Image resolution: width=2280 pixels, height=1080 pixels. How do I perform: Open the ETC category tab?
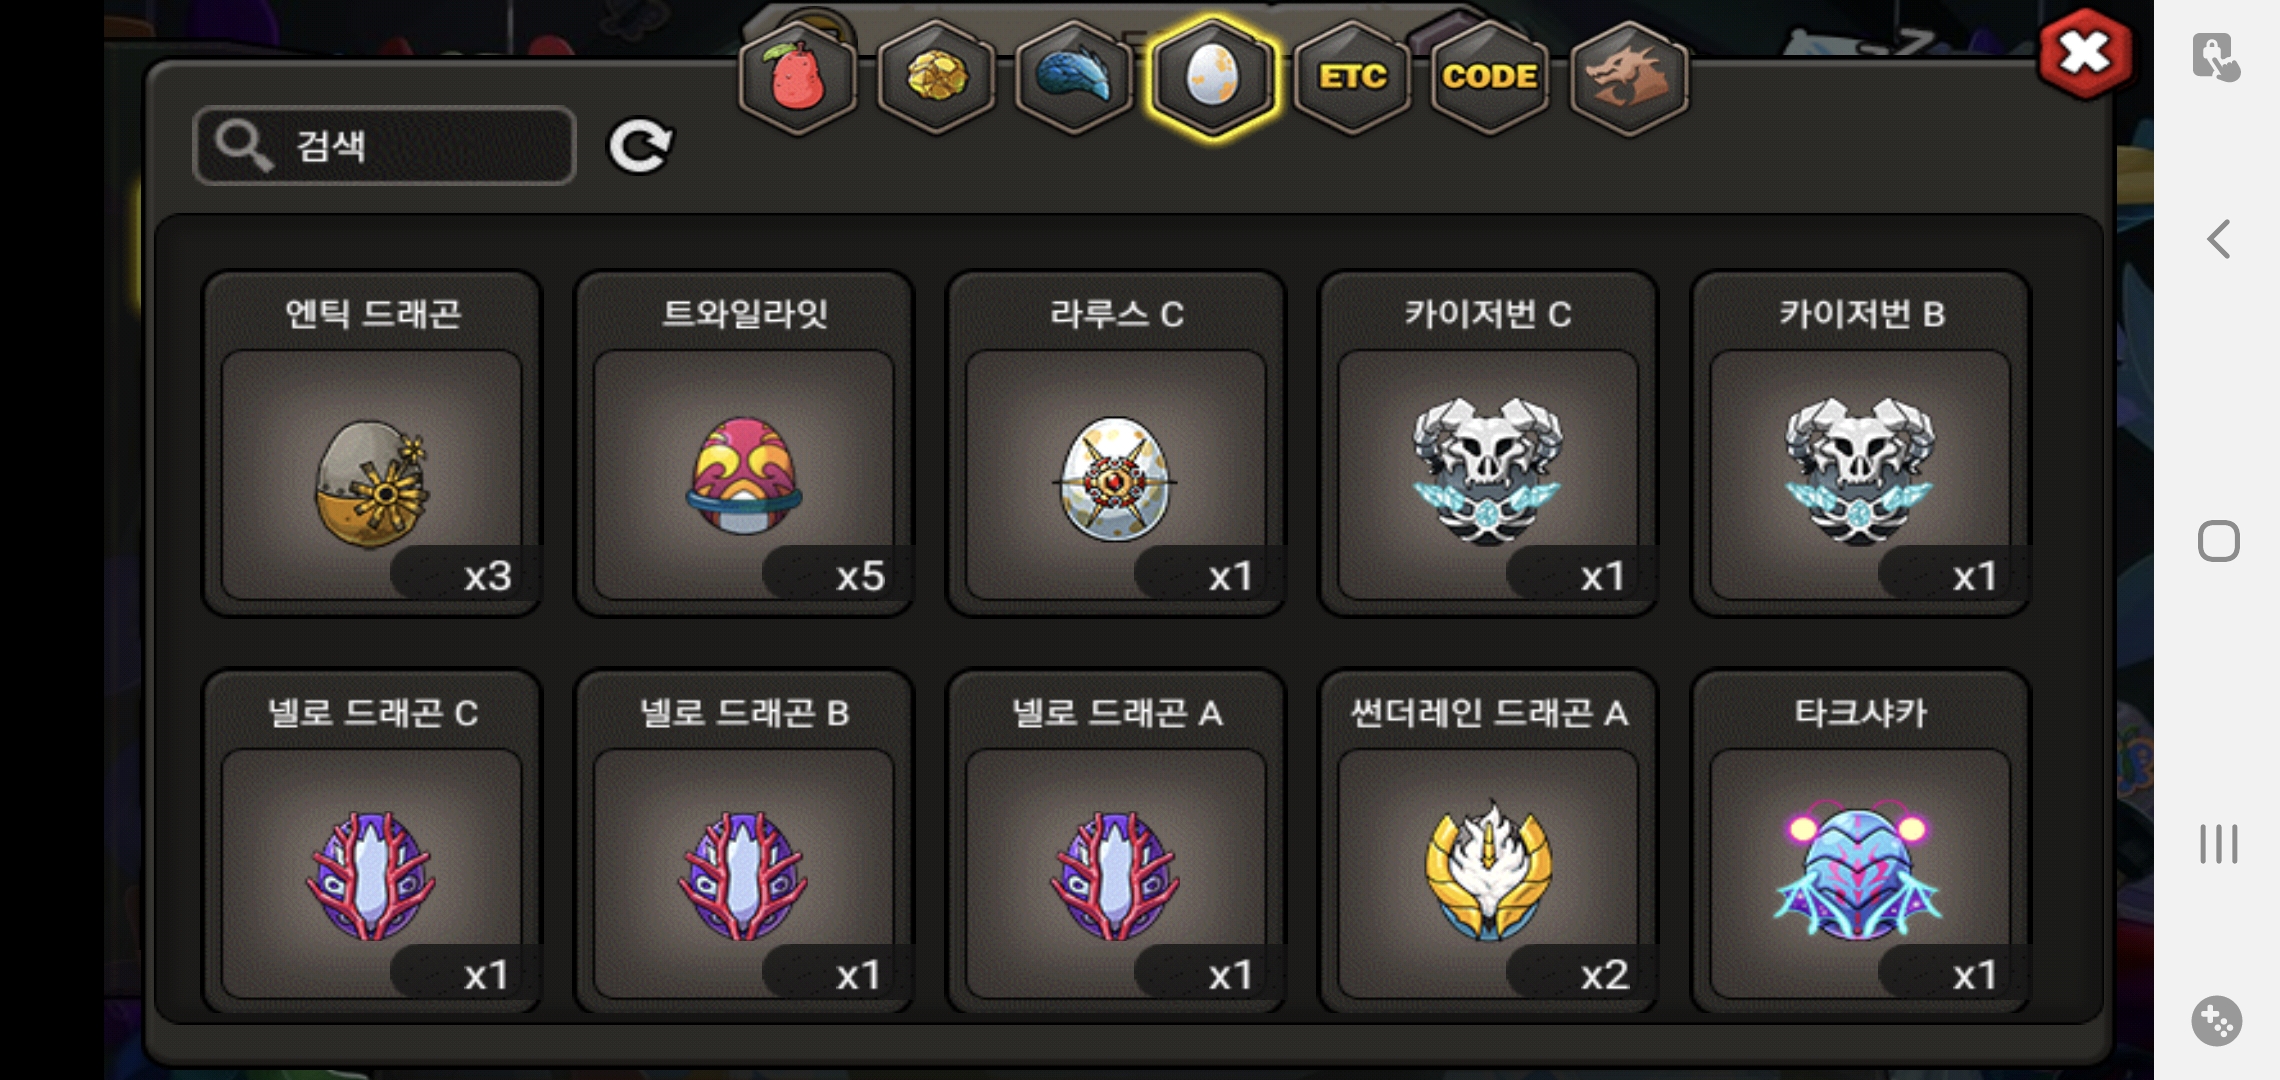(x=1352, y=77)
